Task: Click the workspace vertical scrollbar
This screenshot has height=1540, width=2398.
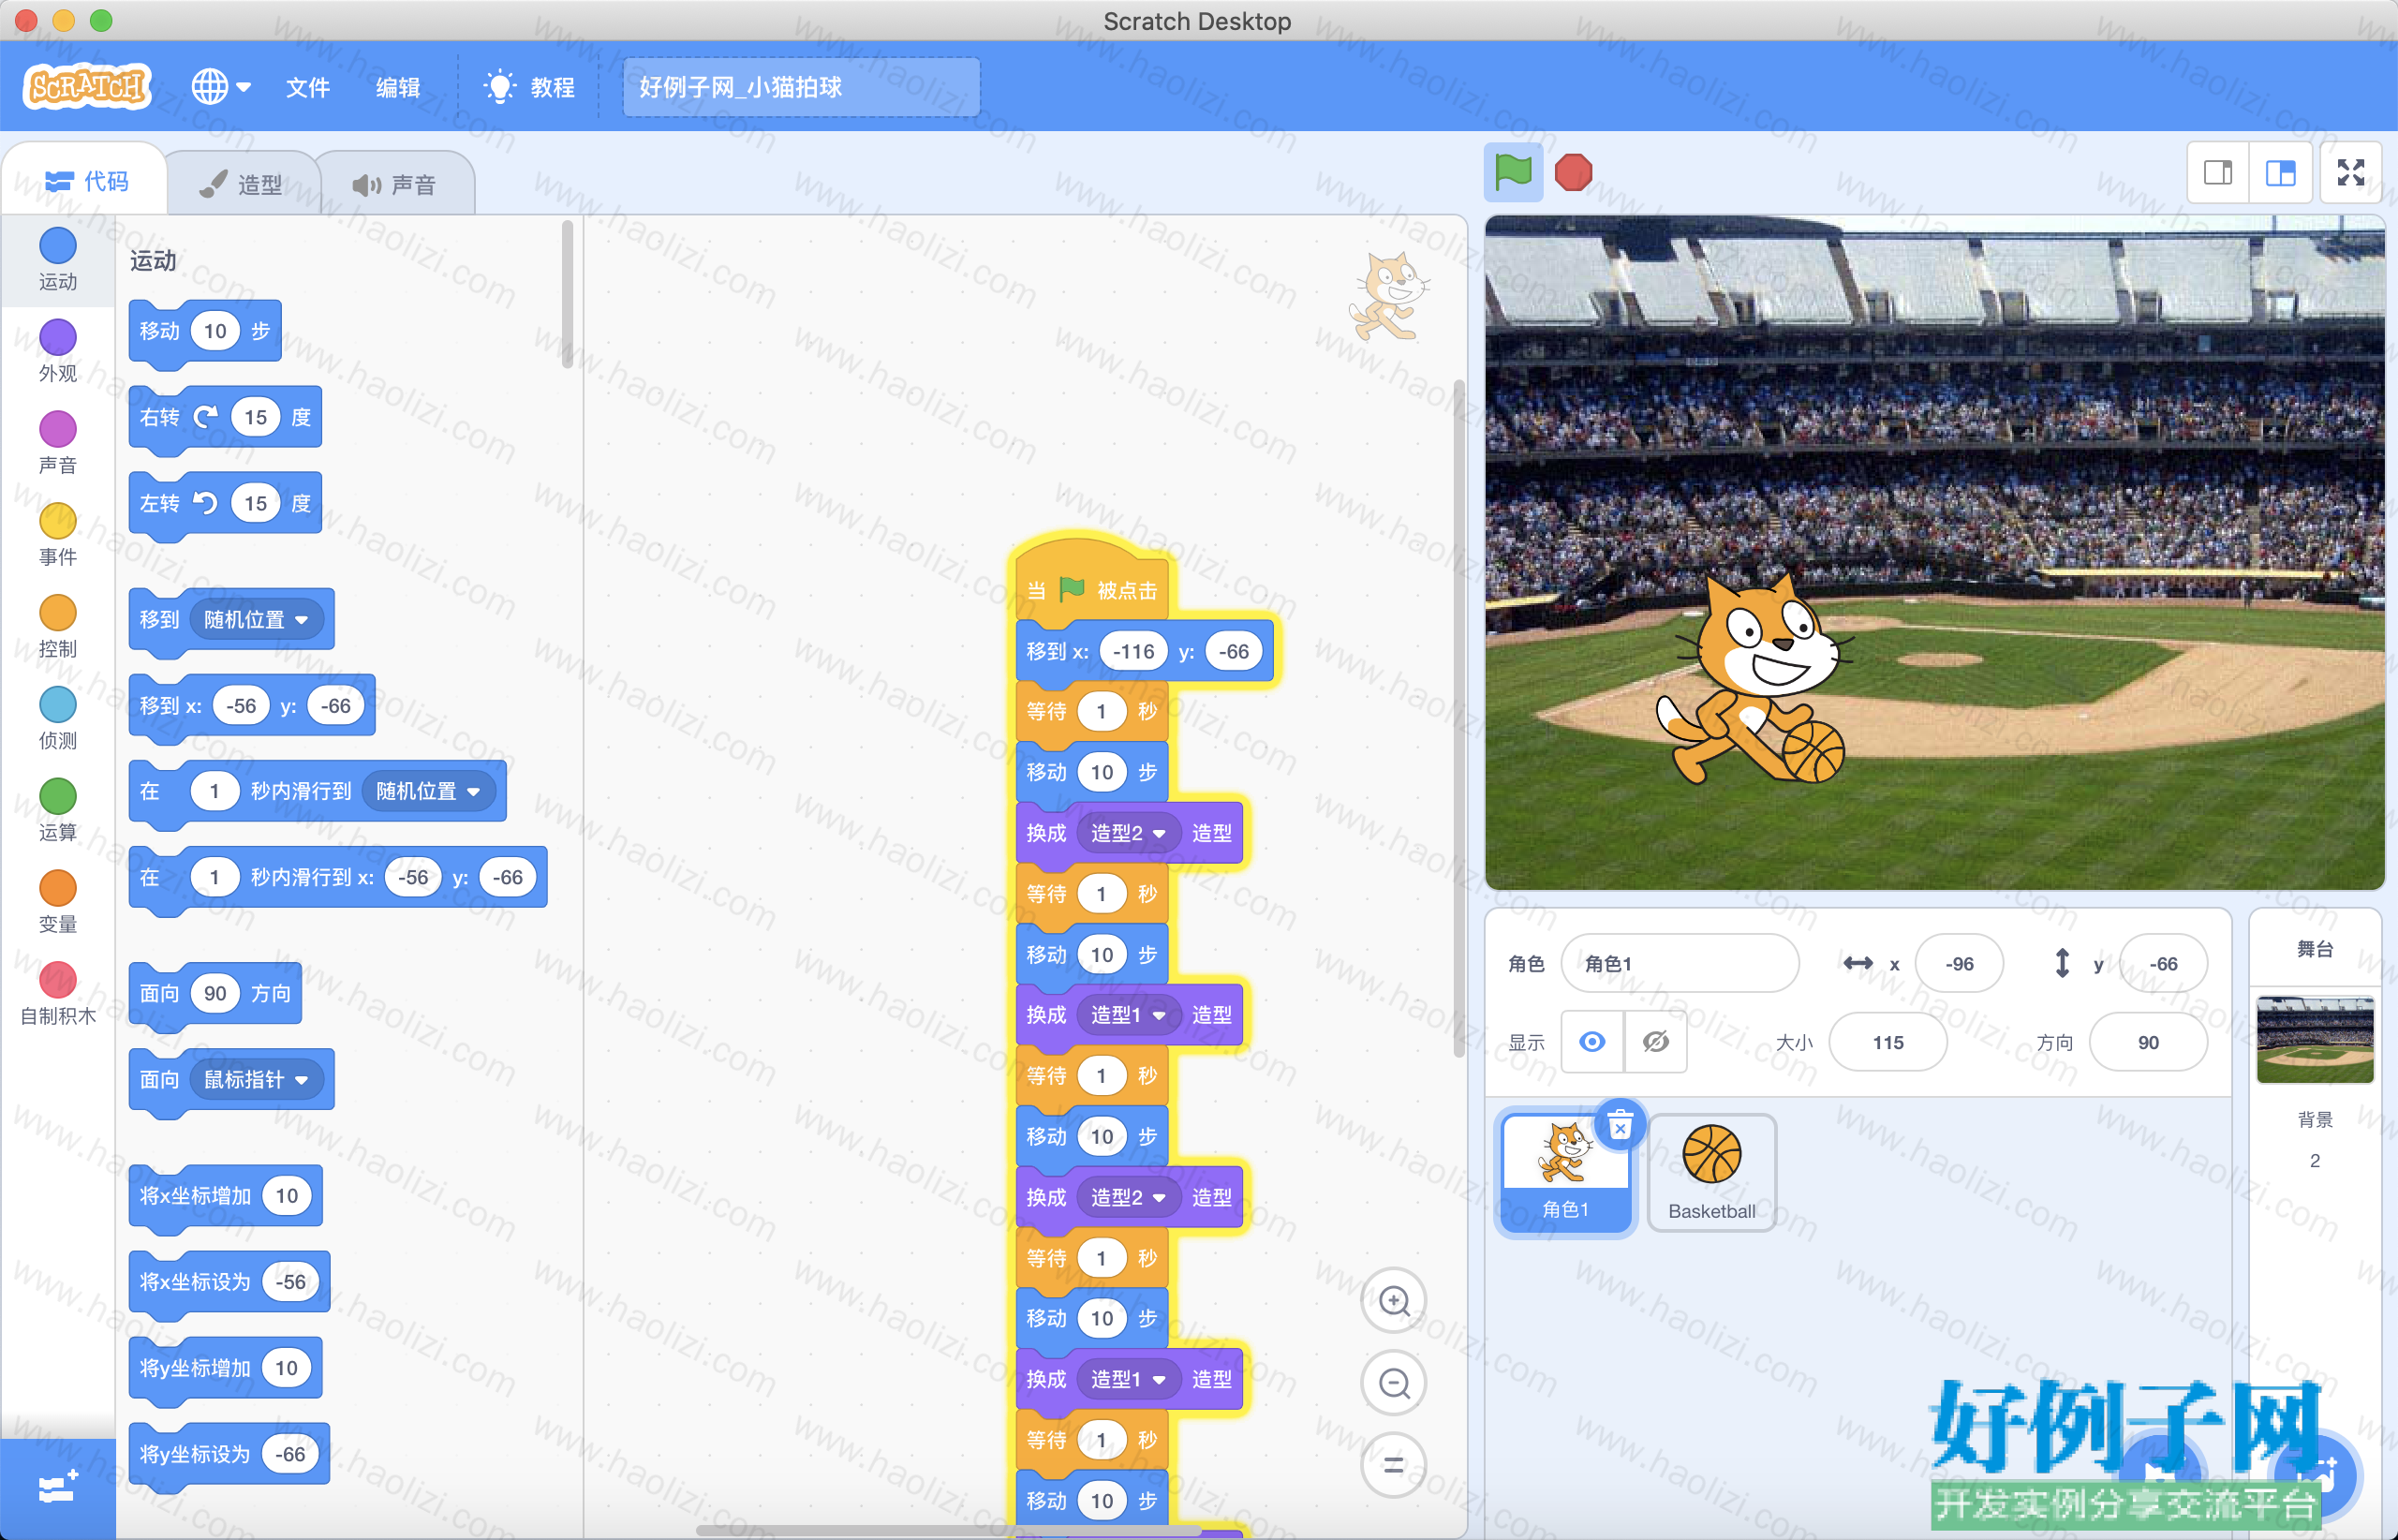Action: pos(1459,718)
